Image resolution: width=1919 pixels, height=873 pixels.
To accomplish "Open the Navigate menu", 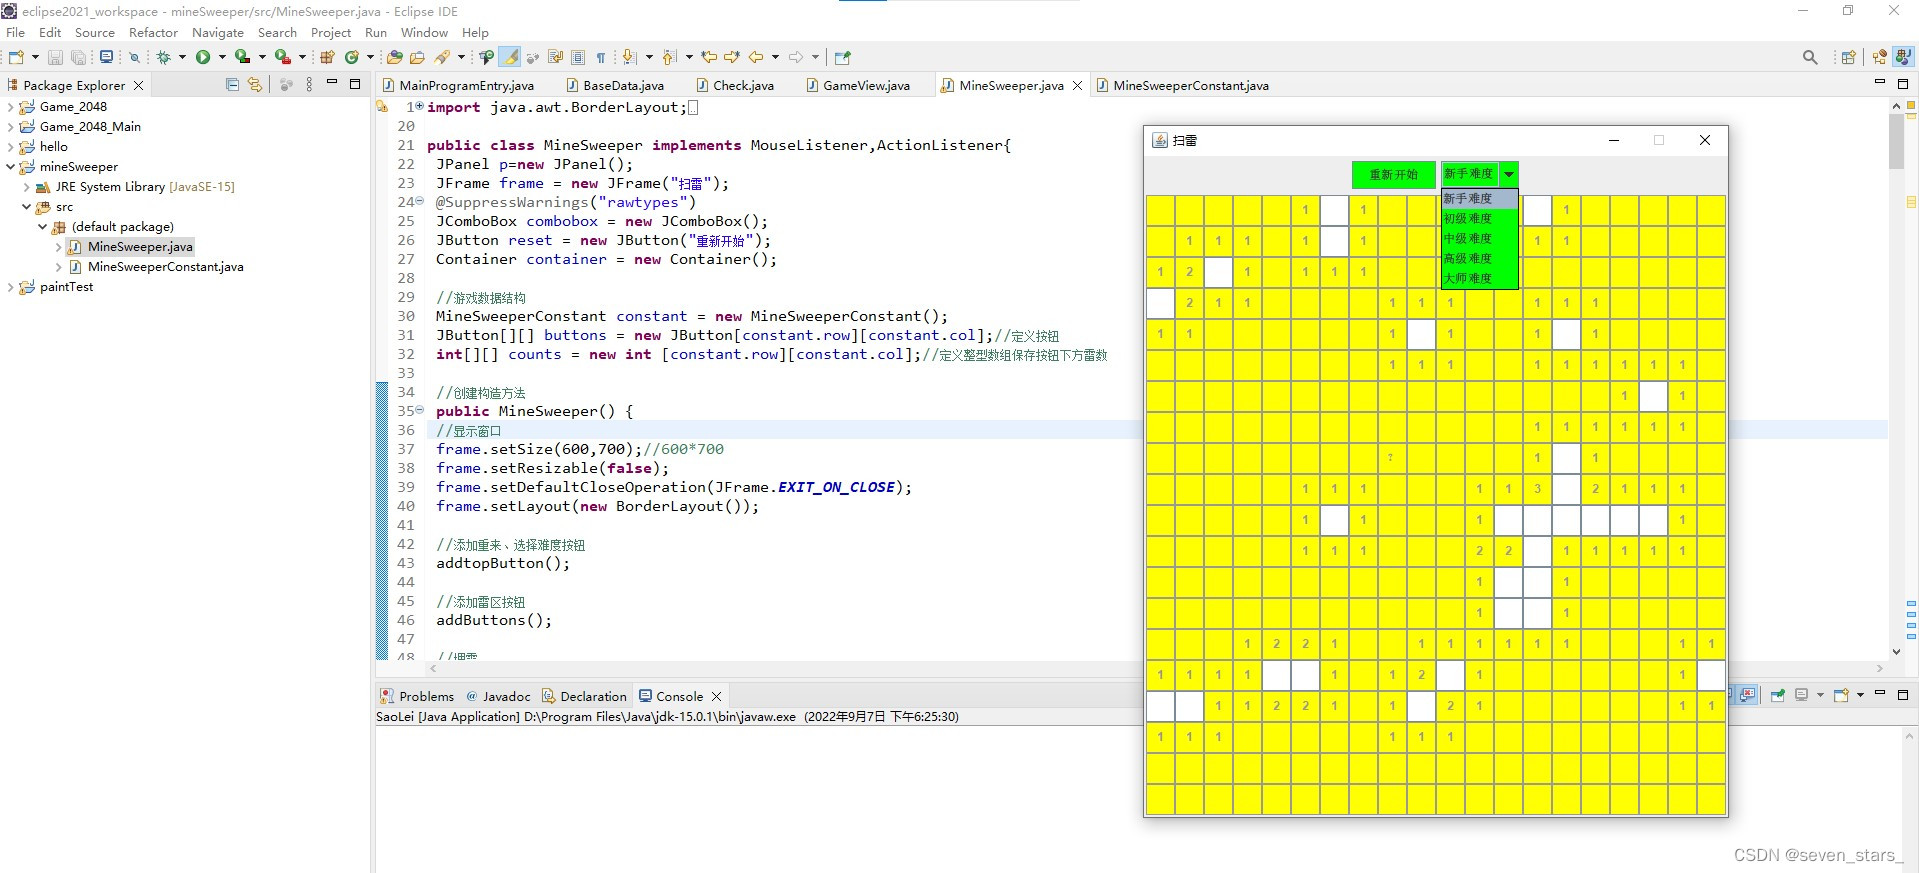I will 218,33.
